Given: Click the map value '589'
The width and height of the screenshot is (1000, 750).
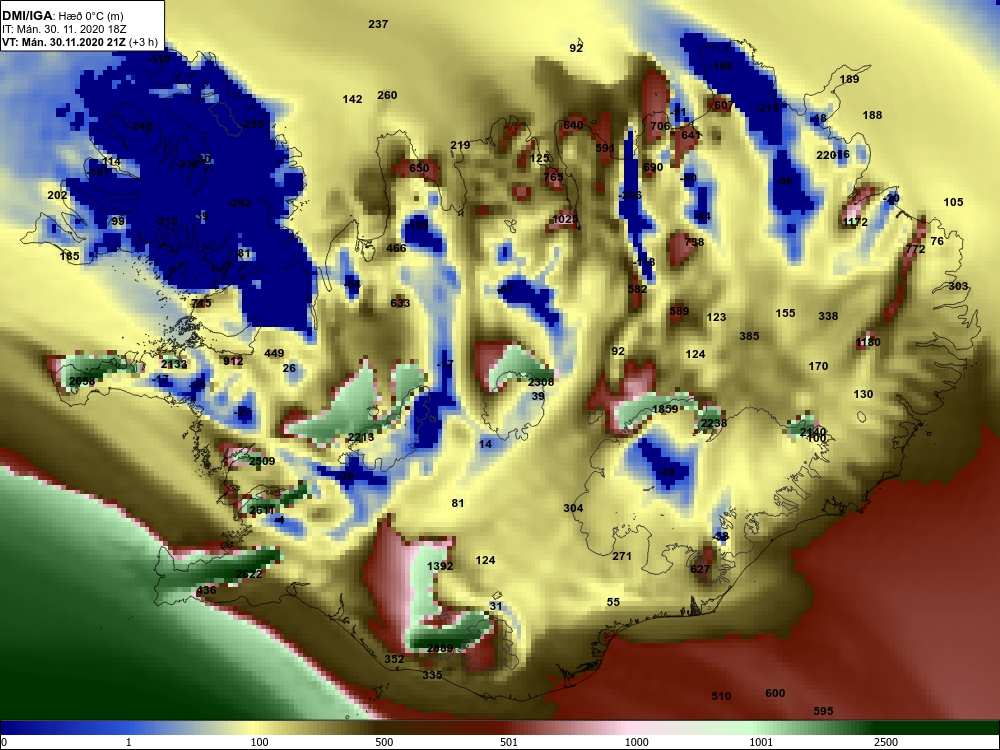Looking at the screenshot, I should coord(679,311).
